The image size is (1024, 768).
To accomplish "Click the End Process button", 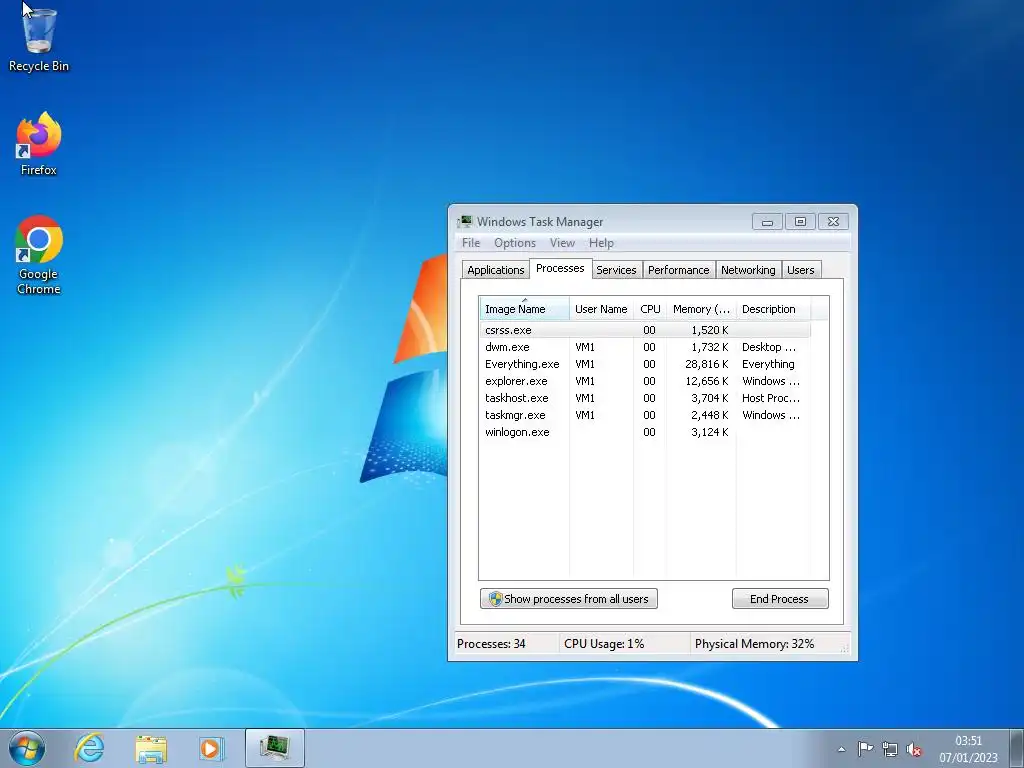I will (x=780, y=599).
